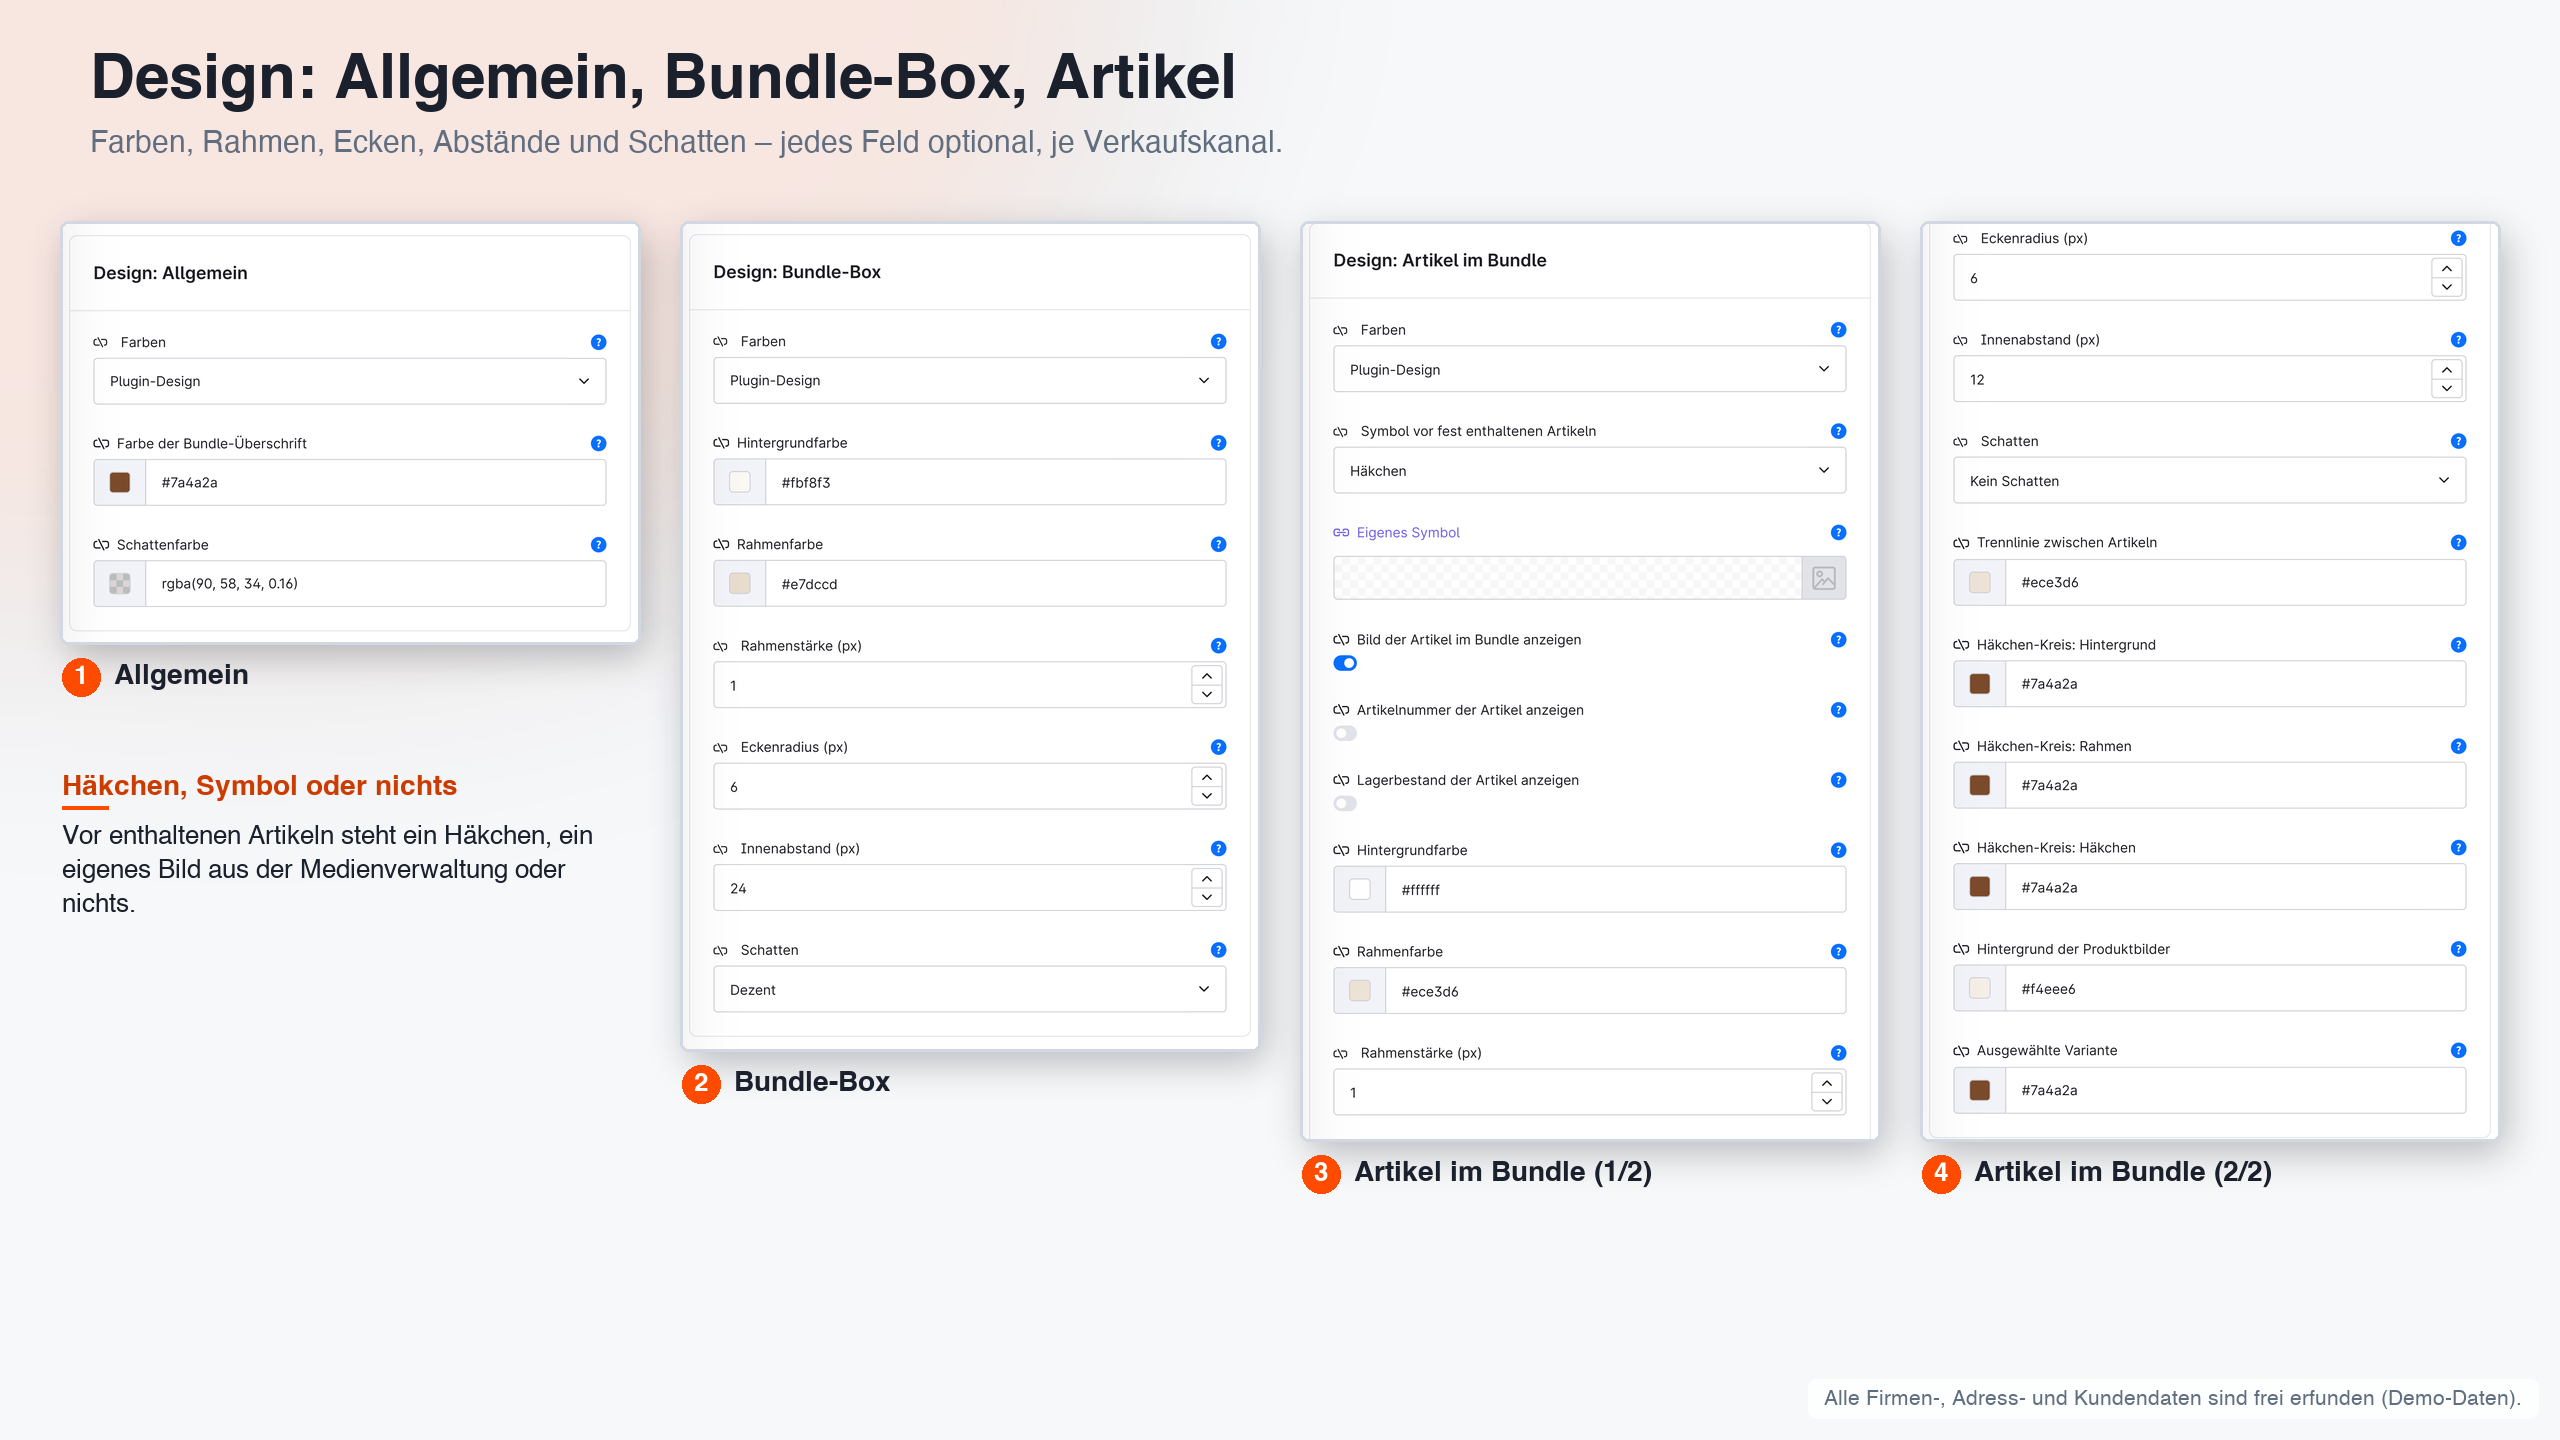The width and height of the screenshot is (2560, 1440).
Task: Open Häkchen-Kreis: Häkchen color swatch
Action: (1980, 886)
